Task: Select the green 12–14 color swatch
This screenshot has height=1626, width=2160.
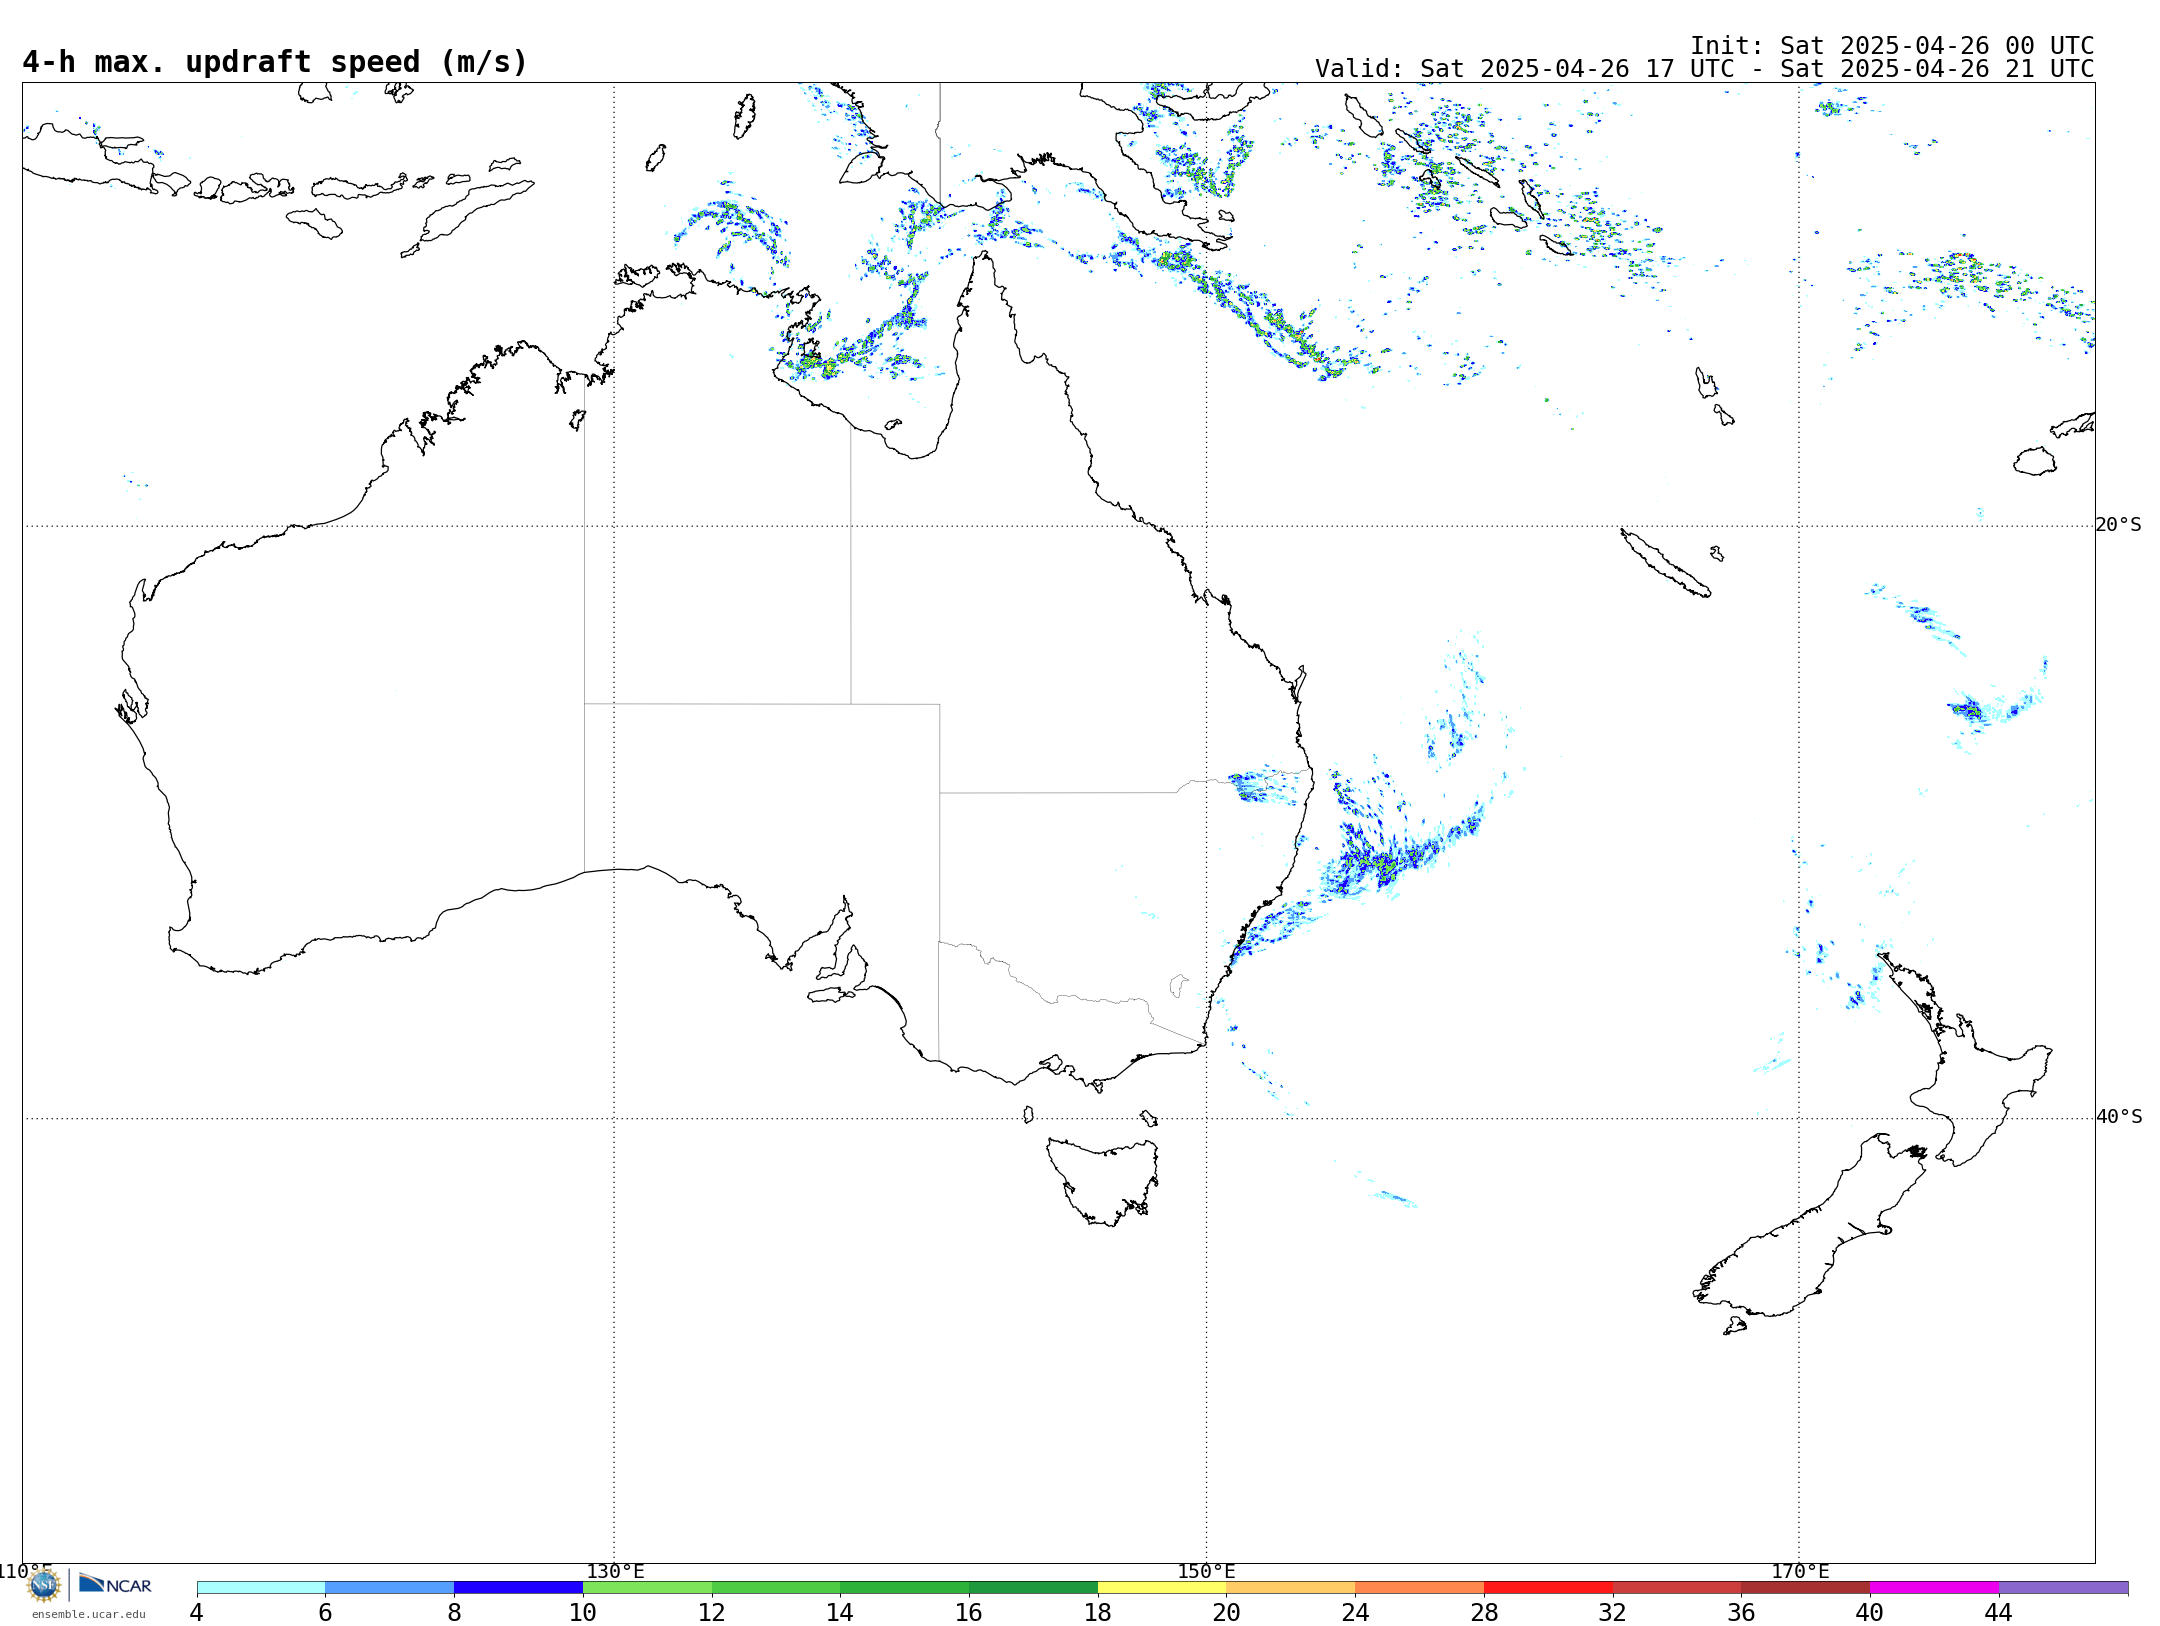Action: [x=776, y=1588]
